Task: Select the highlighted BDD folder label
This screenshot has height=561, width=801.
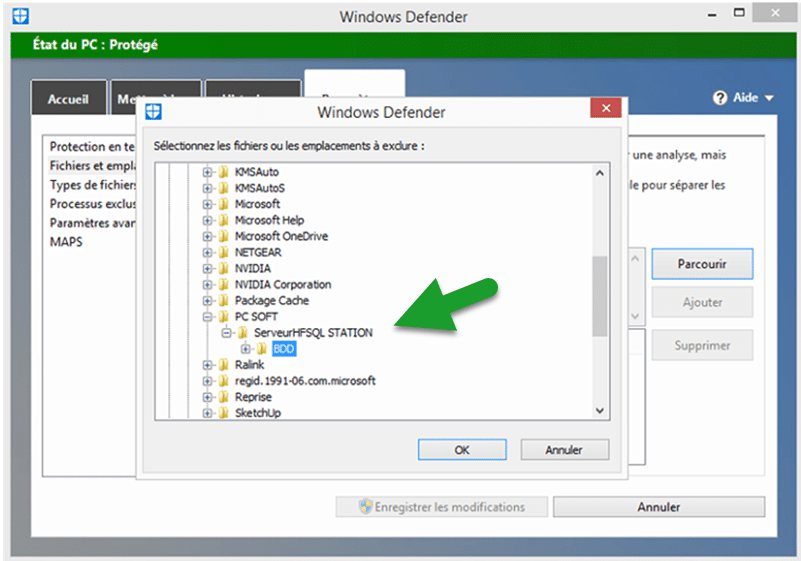Action: pos(284,349)
